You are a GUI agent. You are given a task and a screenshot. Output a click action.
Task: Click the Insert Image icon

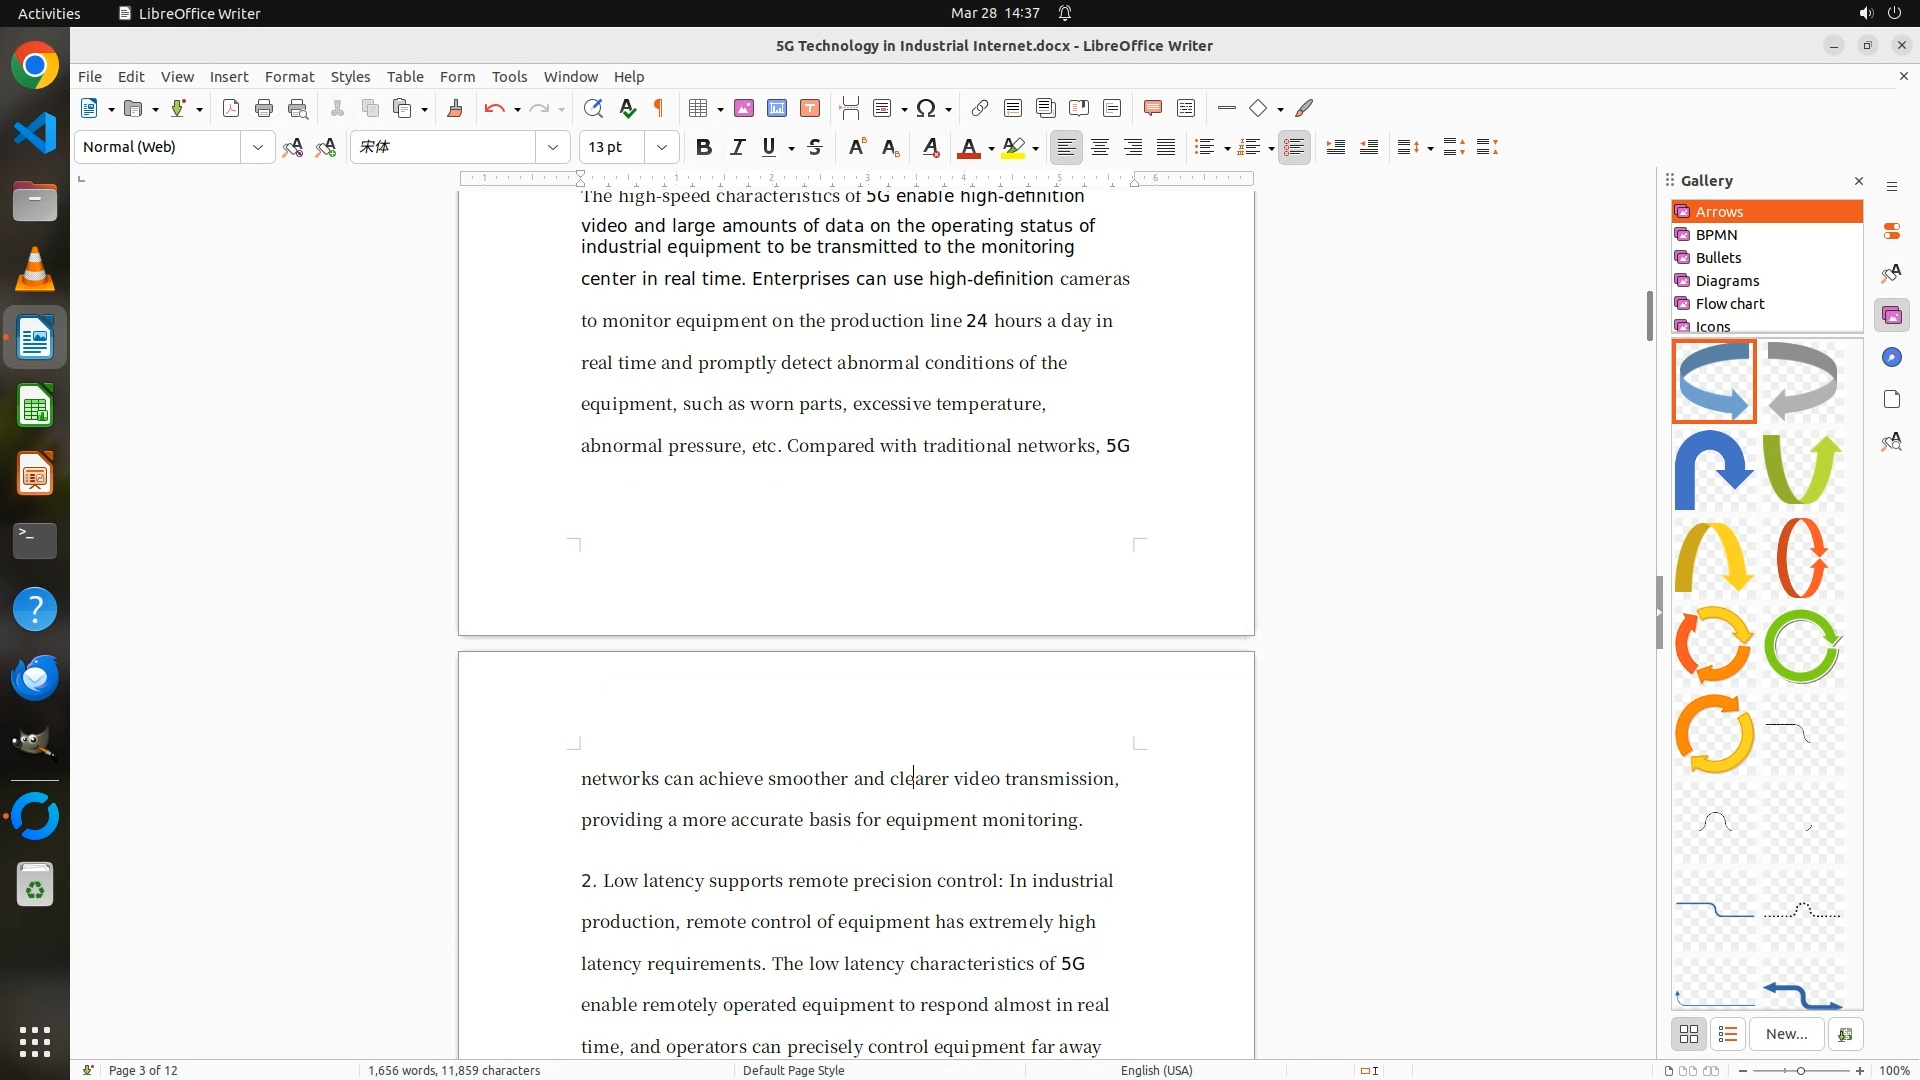[x=744, y=108]
